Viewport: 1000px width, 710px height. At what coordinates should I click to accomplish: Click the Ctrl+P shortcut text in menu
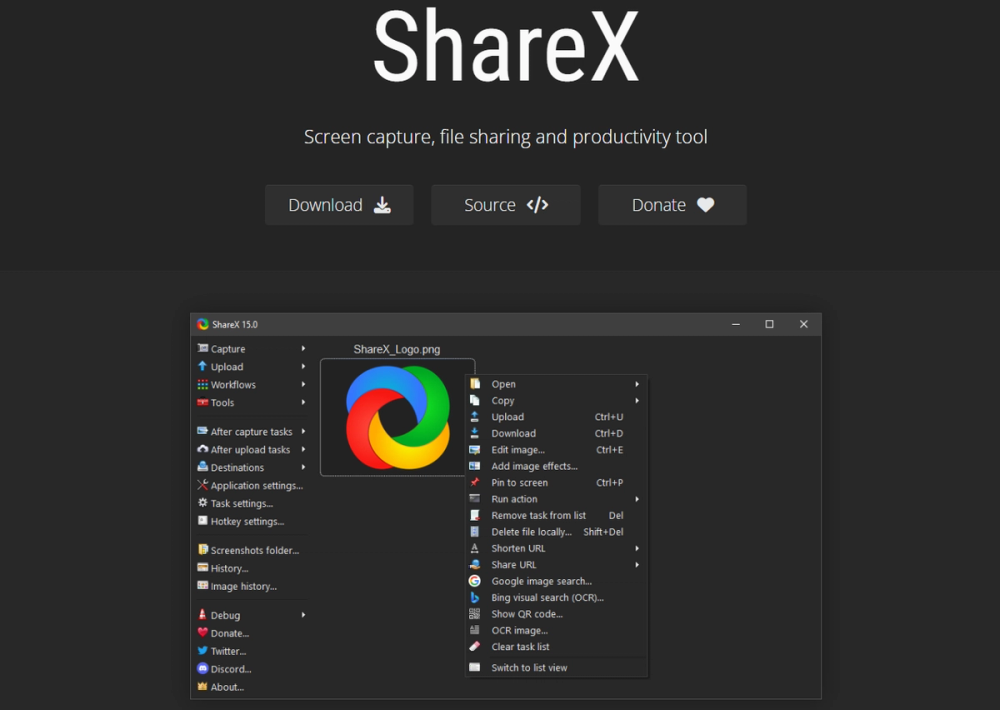pyautogui.click(x=609, y=482)
